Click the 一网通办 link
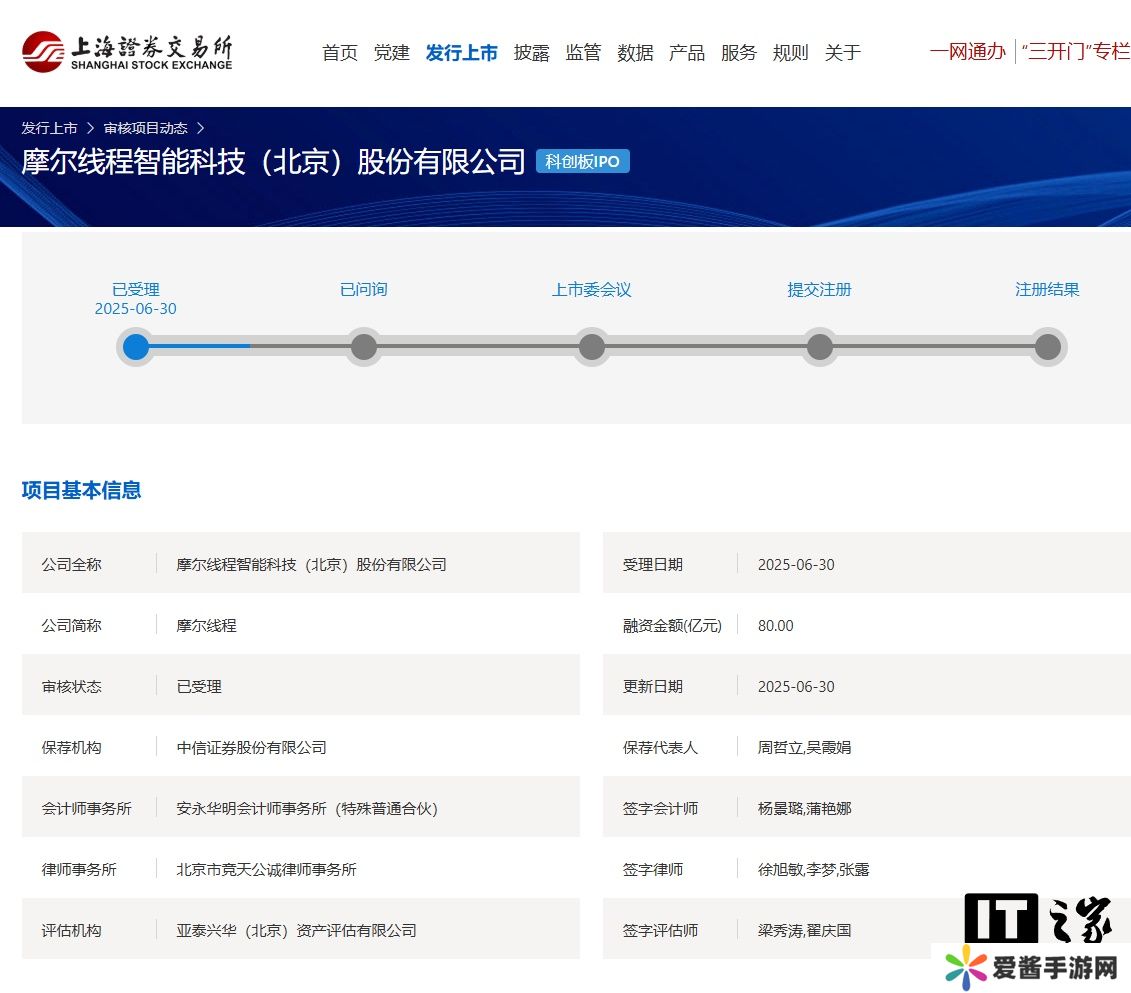Image resolution: width=1131 pixels, height=993 pixels. 967,52
